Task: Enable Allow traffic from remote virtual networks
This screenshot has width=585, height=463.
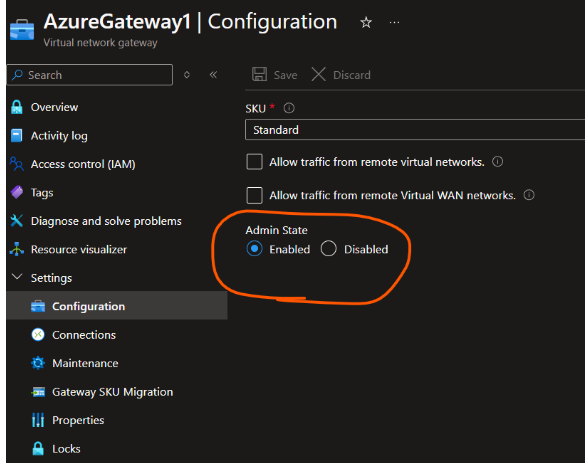Action: coord(254,162)
